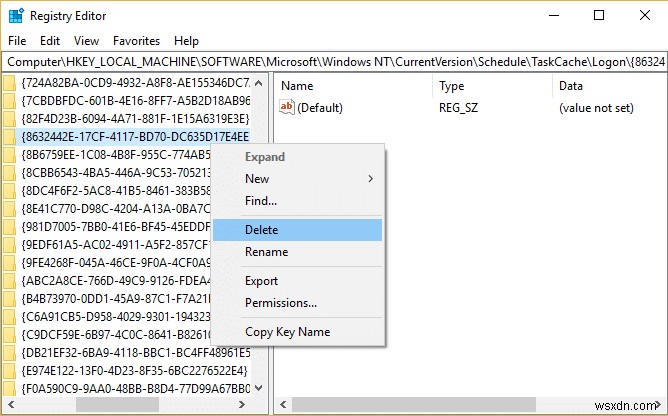Click the folder icon of {8E41C770-D98C key
This screenshot has height=416, width=668.
tap(9, 209)
